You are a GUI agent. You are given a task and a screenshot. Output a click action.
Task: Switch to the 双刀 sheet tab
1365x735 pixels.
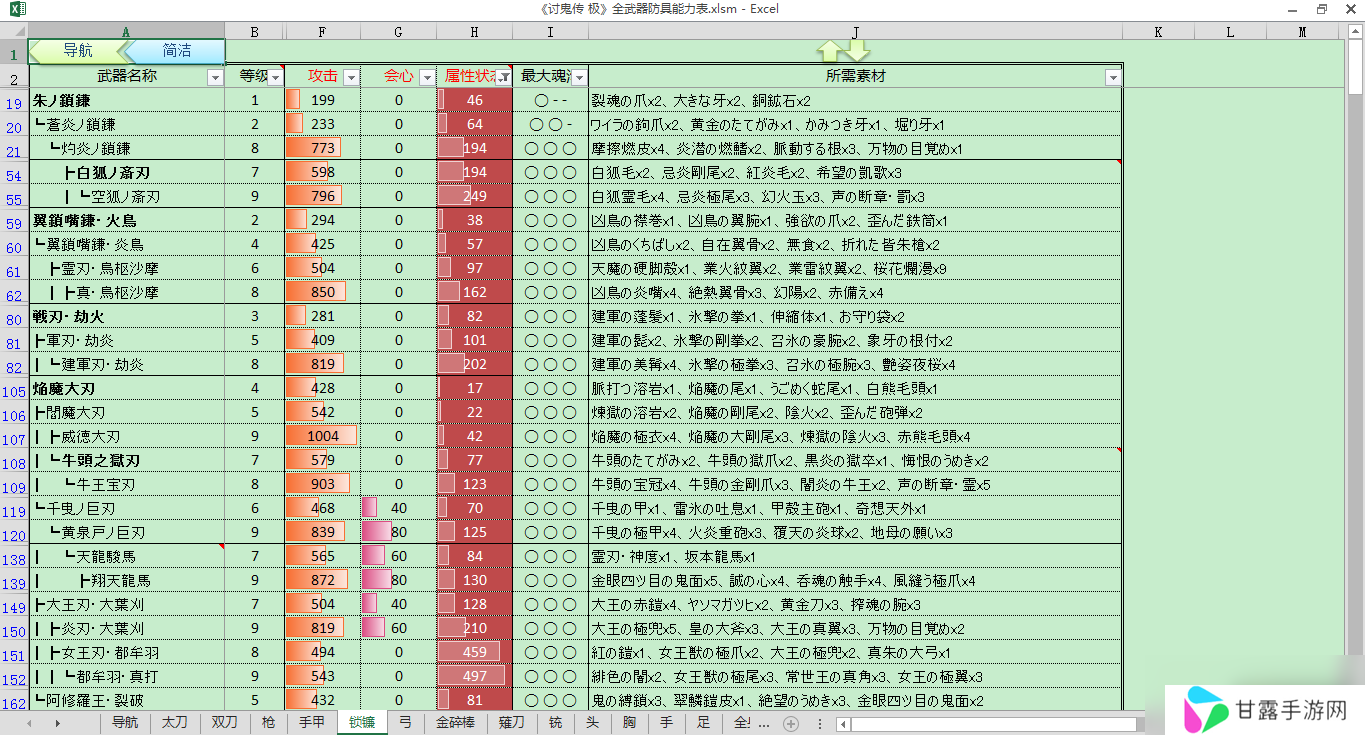pos(225,722)
